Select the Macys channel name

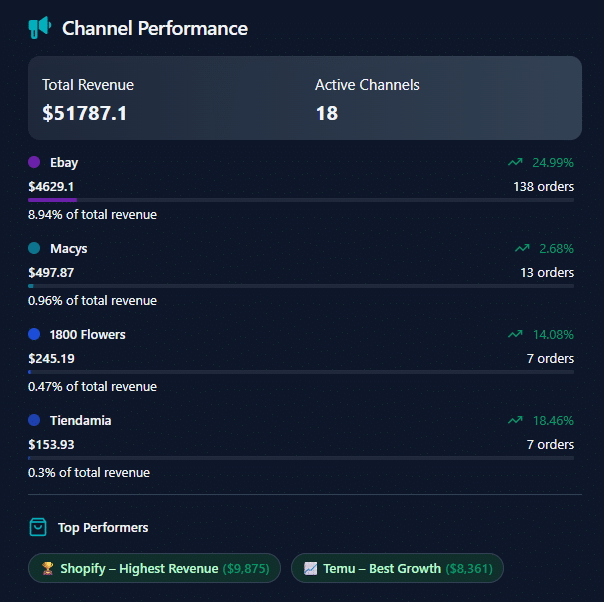[69, 249]
